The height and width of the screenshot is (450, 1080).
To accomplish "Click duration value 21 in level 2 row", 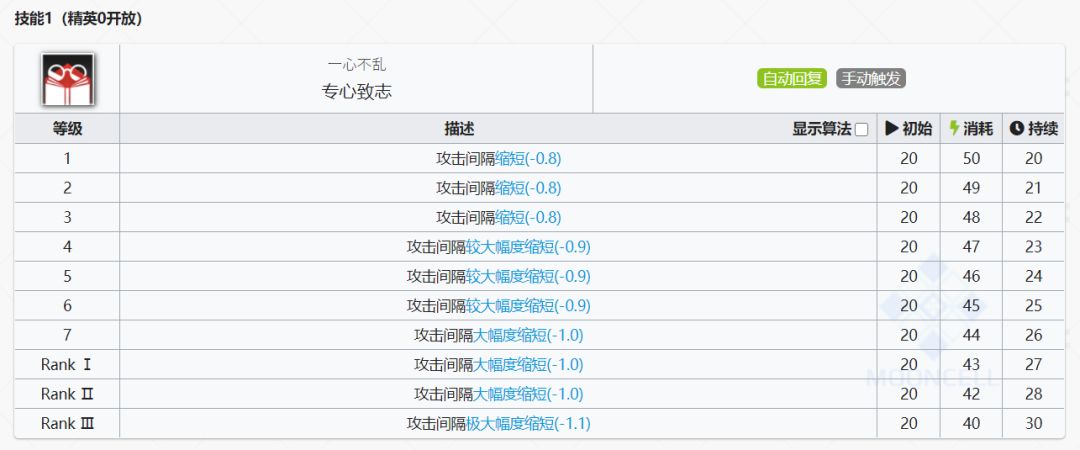I will pyautogui.click(x=1034, y=188).
